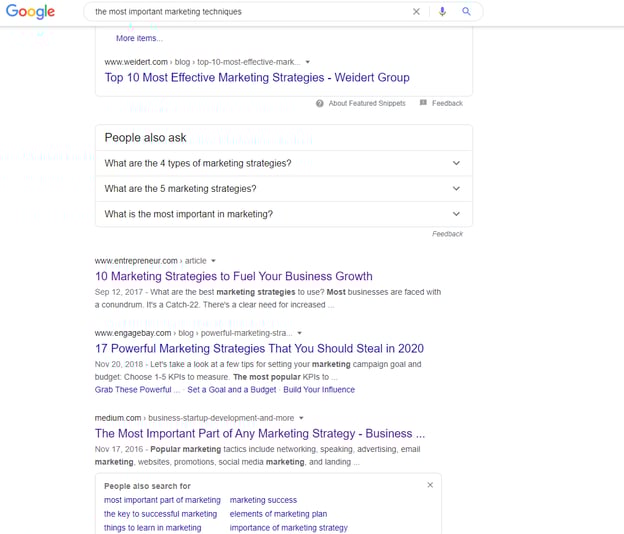Start voice search with microphone icon
The image size is (624, 534).
click(442, 12)
